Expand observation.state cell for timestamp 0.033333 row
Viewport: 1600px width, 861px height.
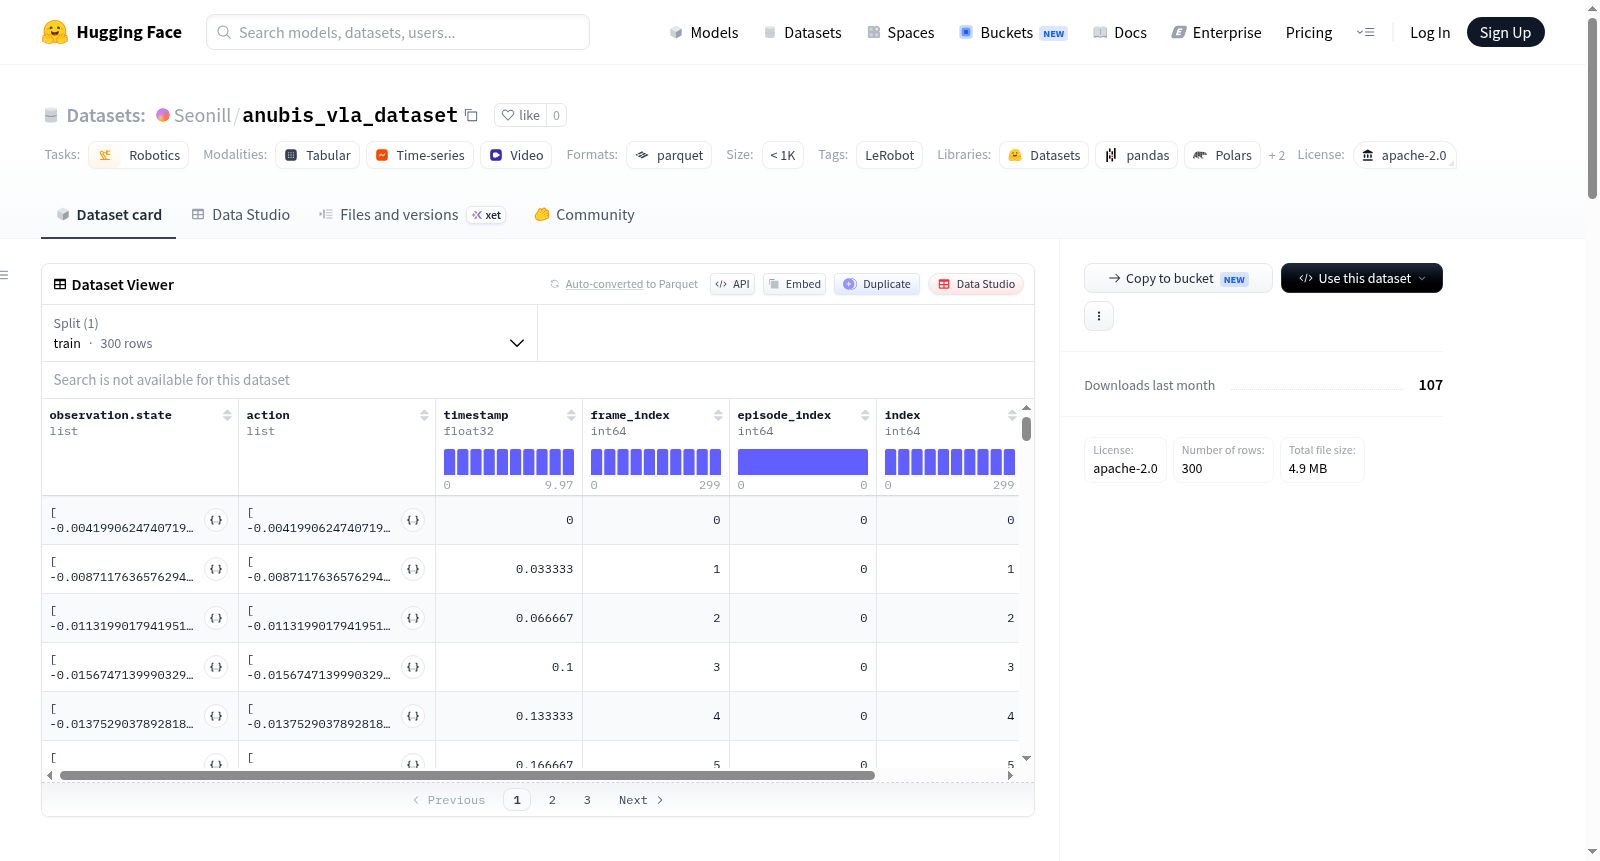point(216,569)
